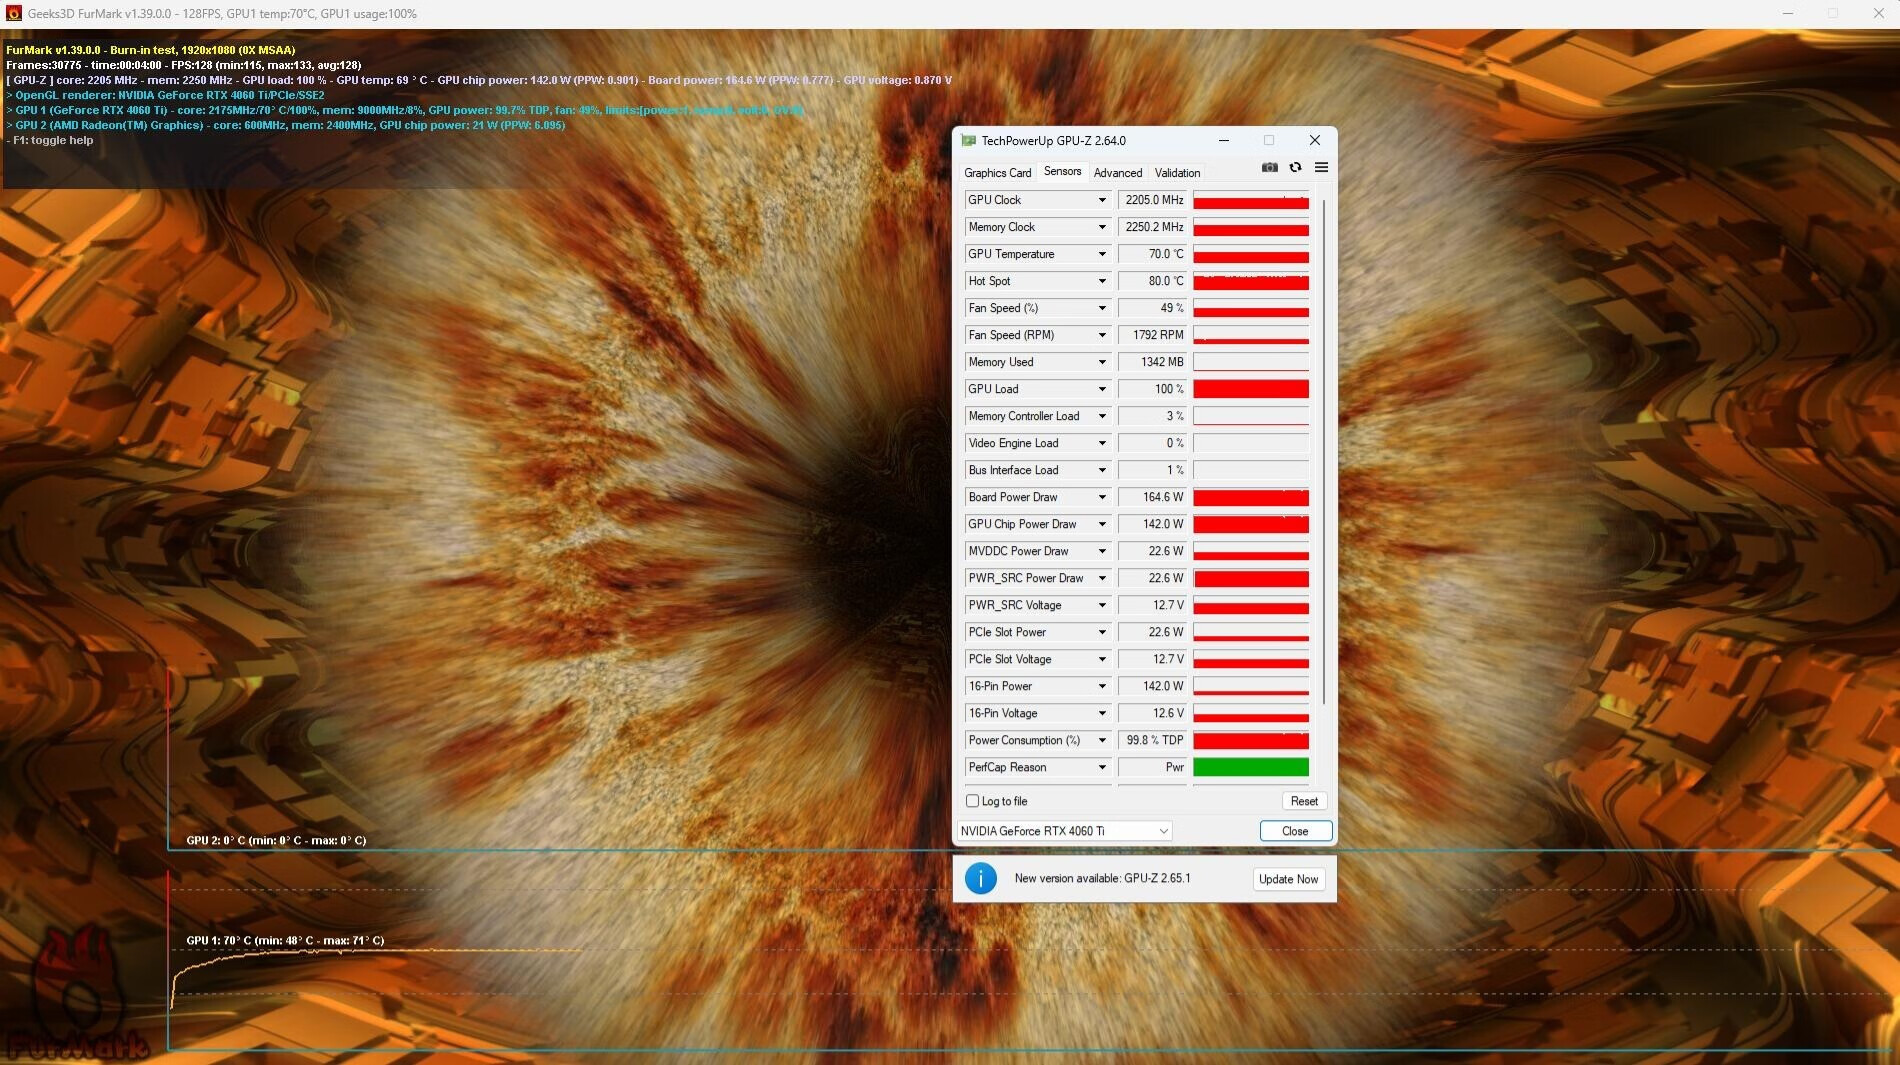1900x1065 pixels.
Task: Click the blue info icon in update banner
Action: click(x=980, y=878)
